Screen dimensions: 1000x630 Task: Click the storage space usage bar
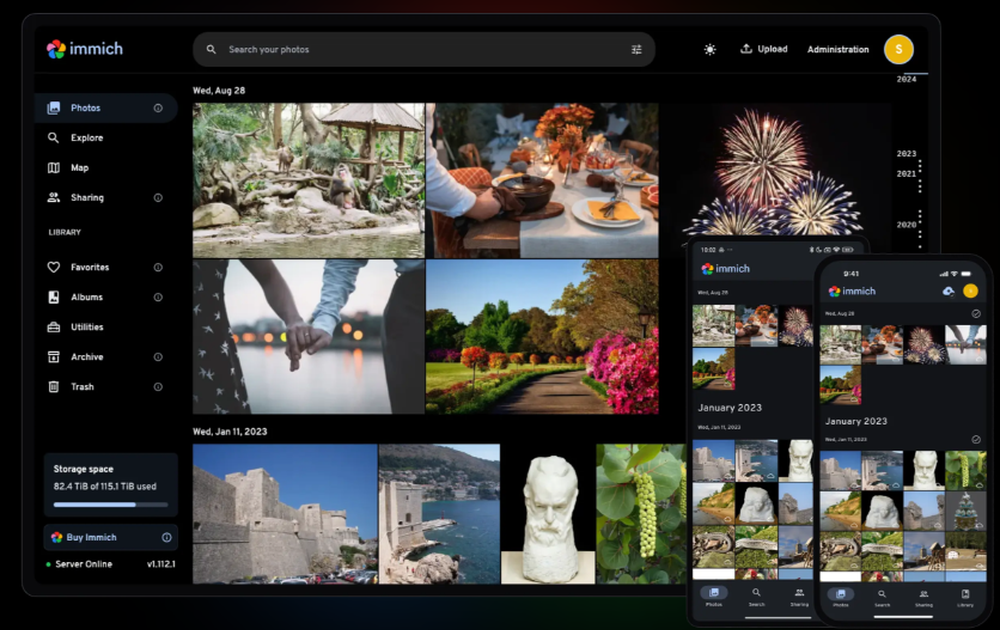(x=110, y=504)
